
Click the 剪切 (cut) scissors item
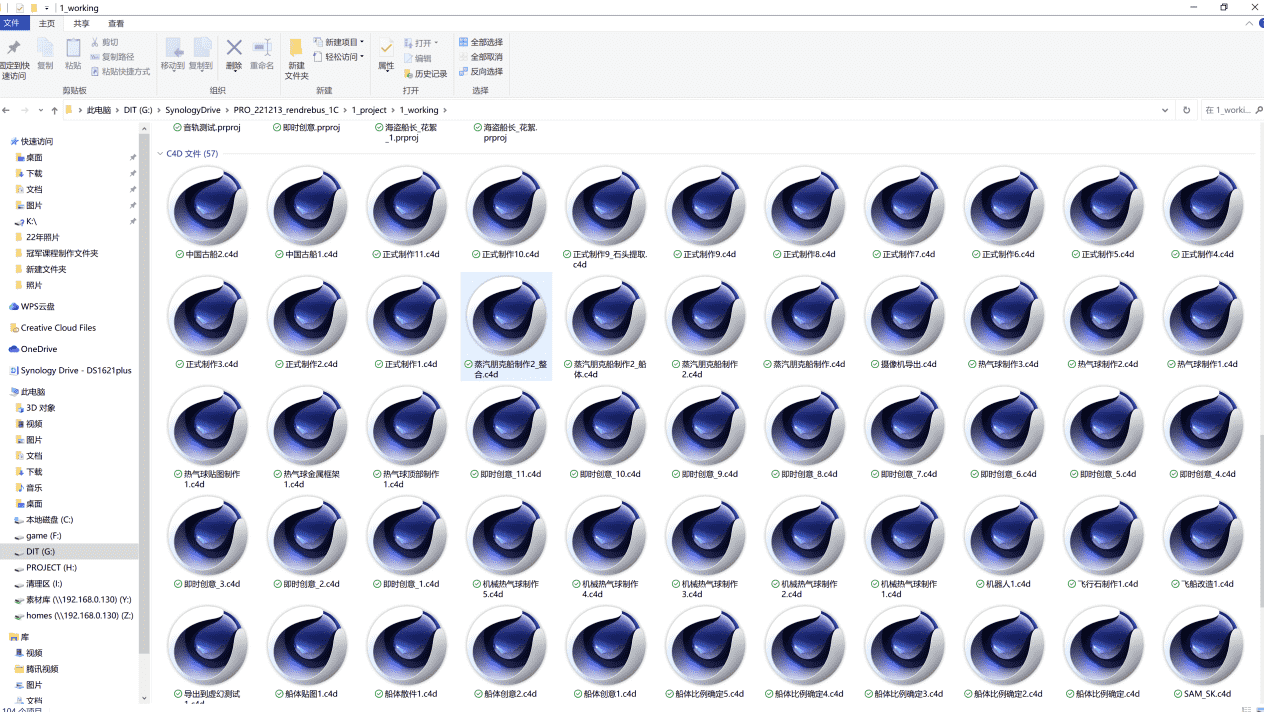(104, 42)
